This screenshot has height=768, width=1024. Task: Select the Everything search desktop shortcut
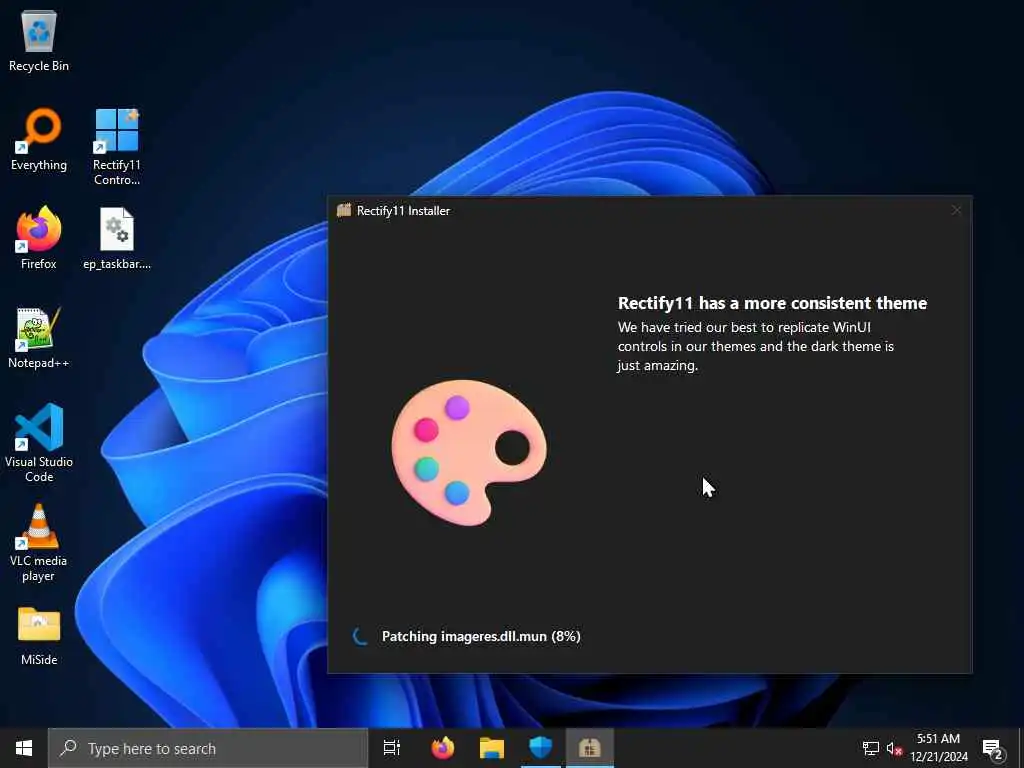[x=39, y=139]
